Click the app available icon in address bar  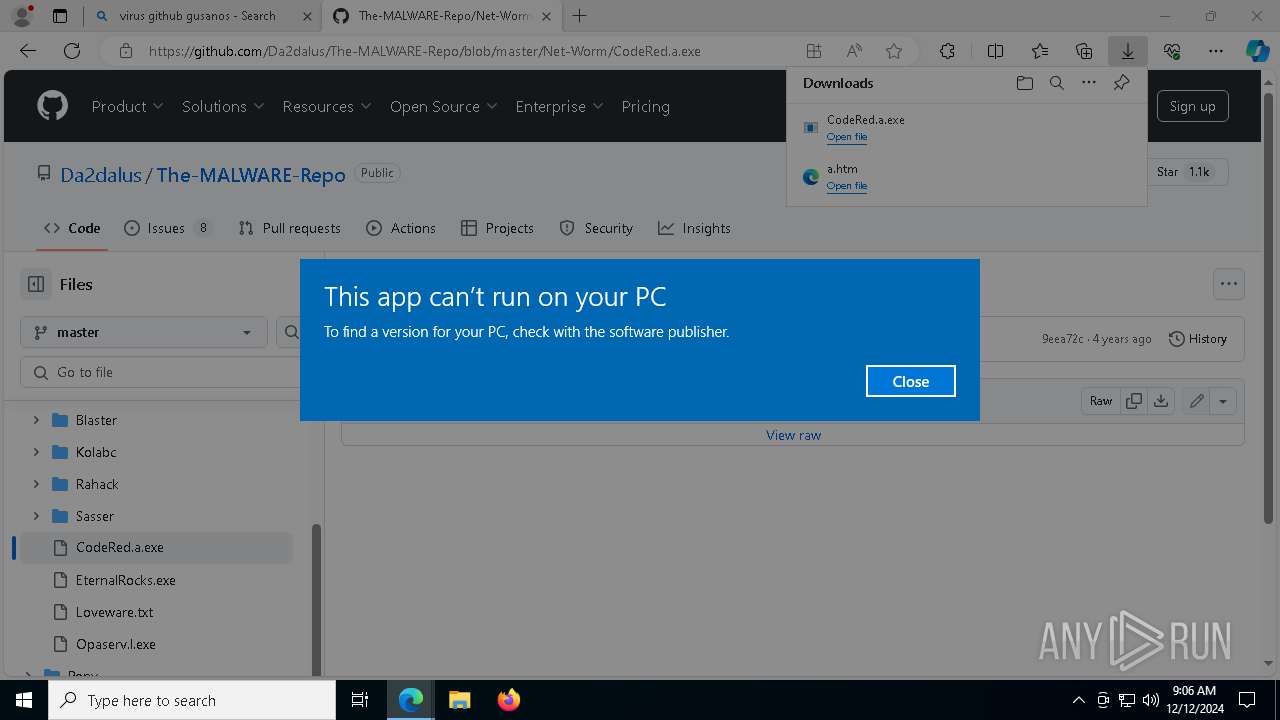[x=814, y=51]
